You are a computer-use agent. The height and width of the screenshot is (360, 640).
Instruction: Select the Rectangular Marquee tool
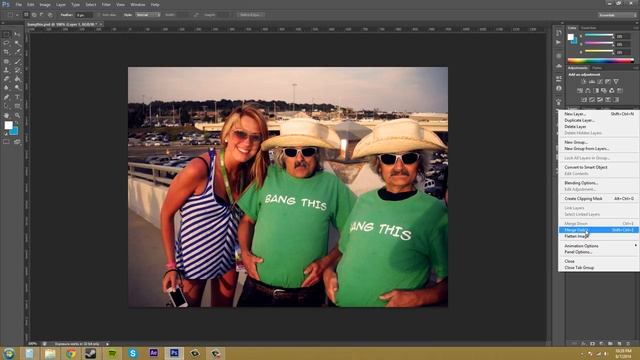[x=7, y=35]
